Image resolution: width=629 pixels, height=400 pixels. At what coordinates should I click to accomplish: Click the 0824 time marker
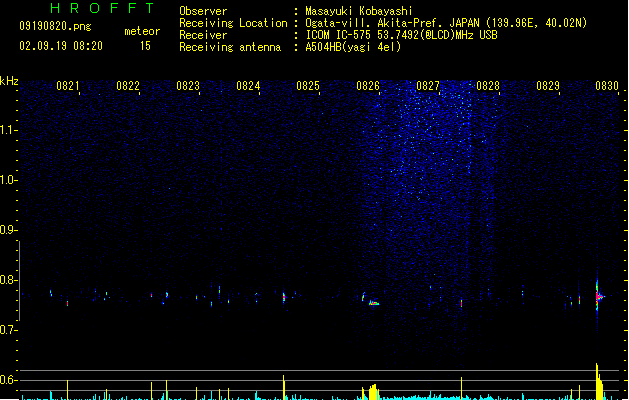click(x=248, y=86)
